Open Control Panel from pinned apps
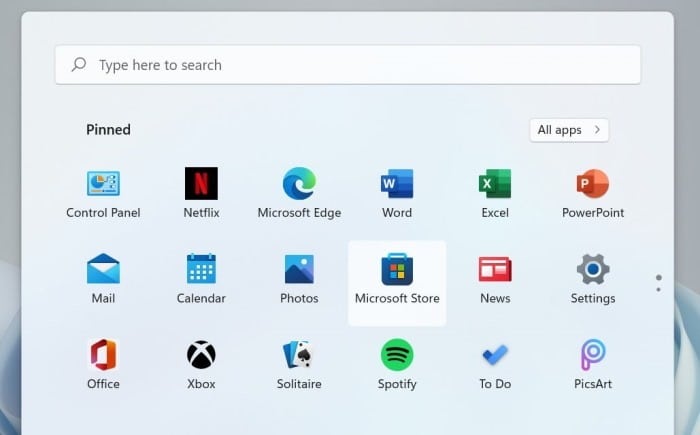Image resolution: width=700 pixels, height=435 pixels. [x=103, y=193]
